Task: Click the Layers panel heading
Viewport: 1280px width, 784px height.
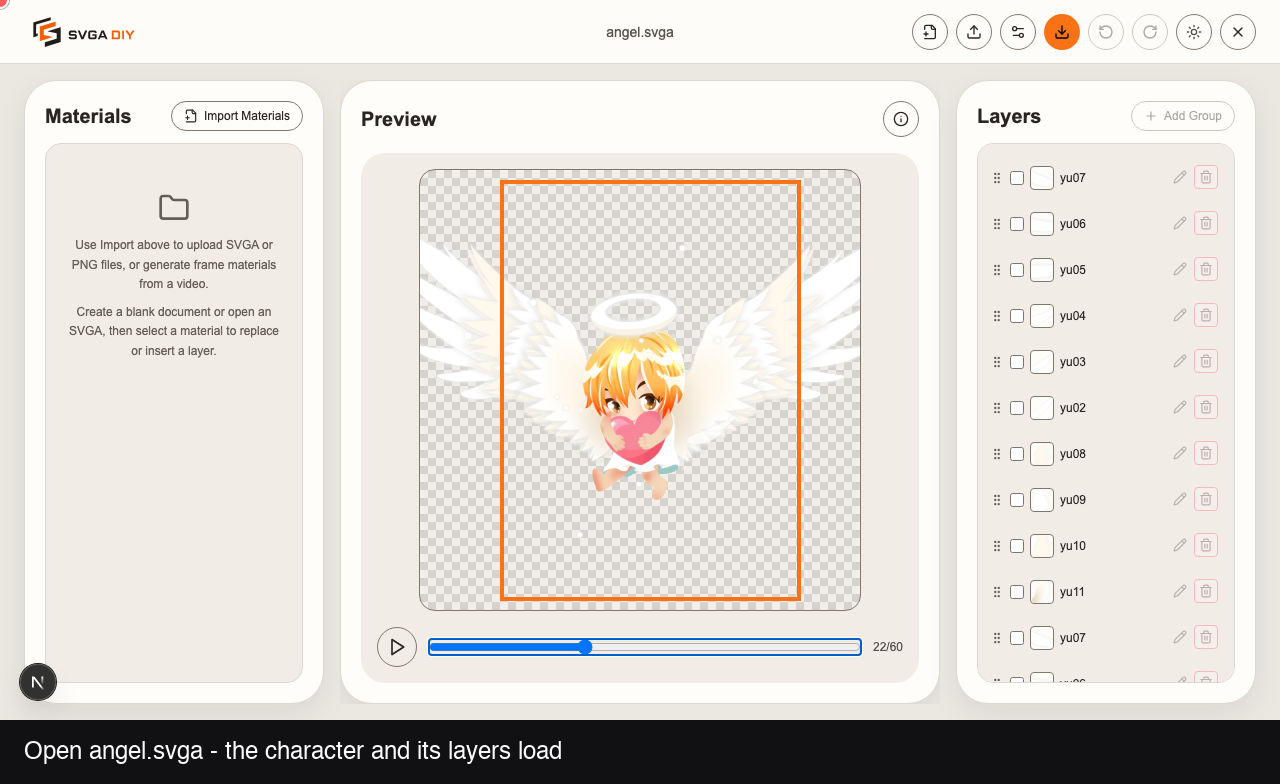Action: 1009,116
